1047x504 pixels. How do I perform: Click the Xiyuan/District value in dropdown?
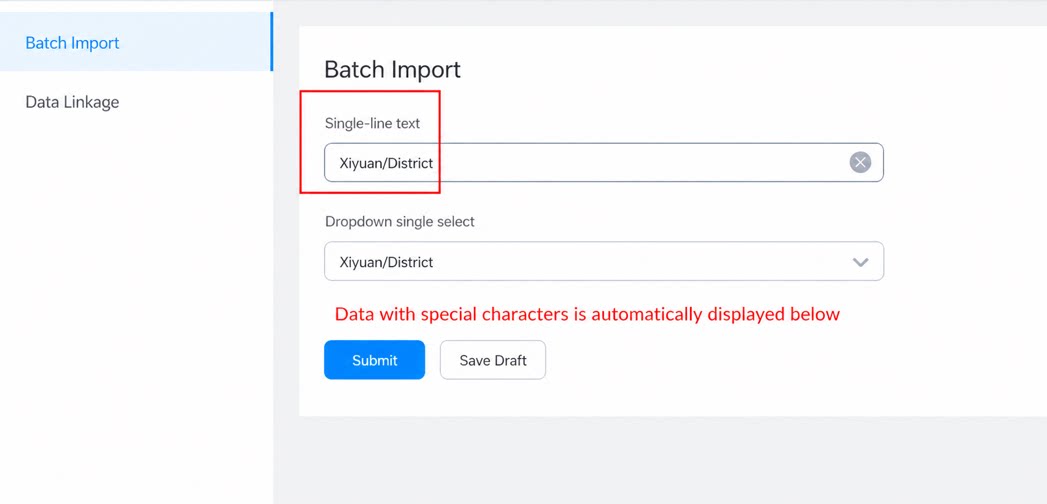click(386, 262)
